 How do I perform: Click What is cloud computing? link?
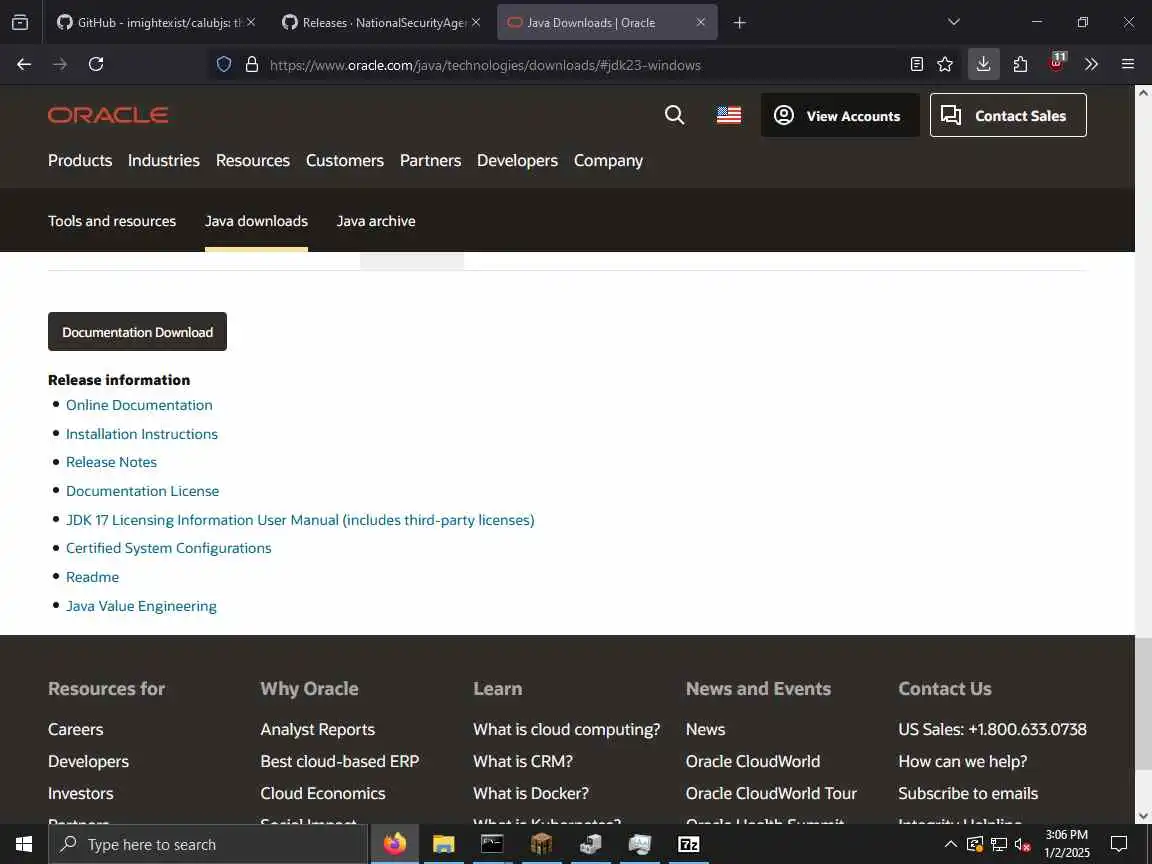pos(566,730)
